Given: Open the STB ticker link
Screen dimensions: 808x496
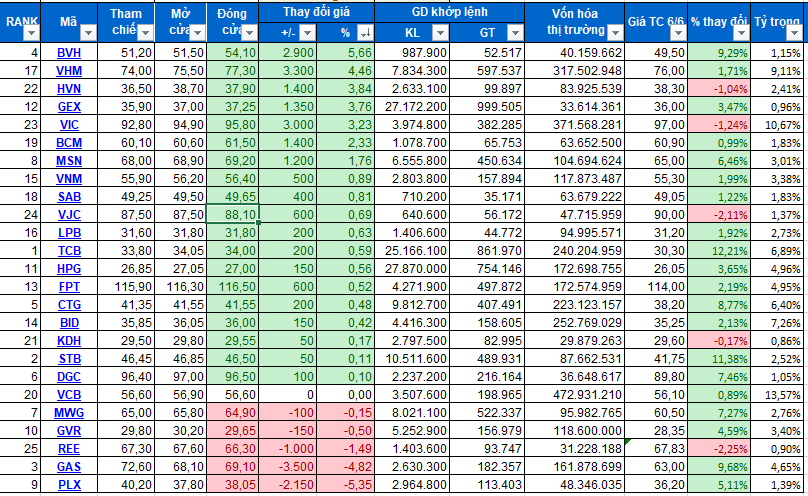Looking at the screenshot, I should 69,359.
